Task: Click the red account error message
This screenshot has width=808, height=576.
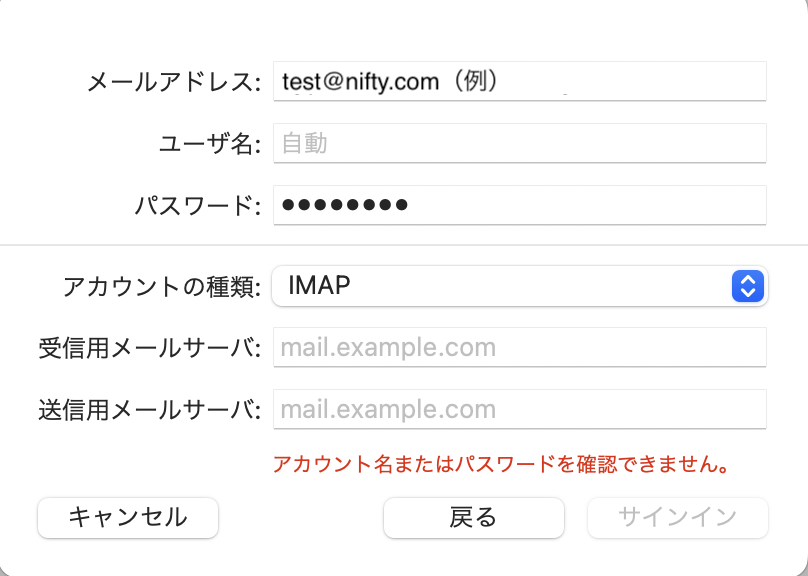Action: [x=499, y=464]
